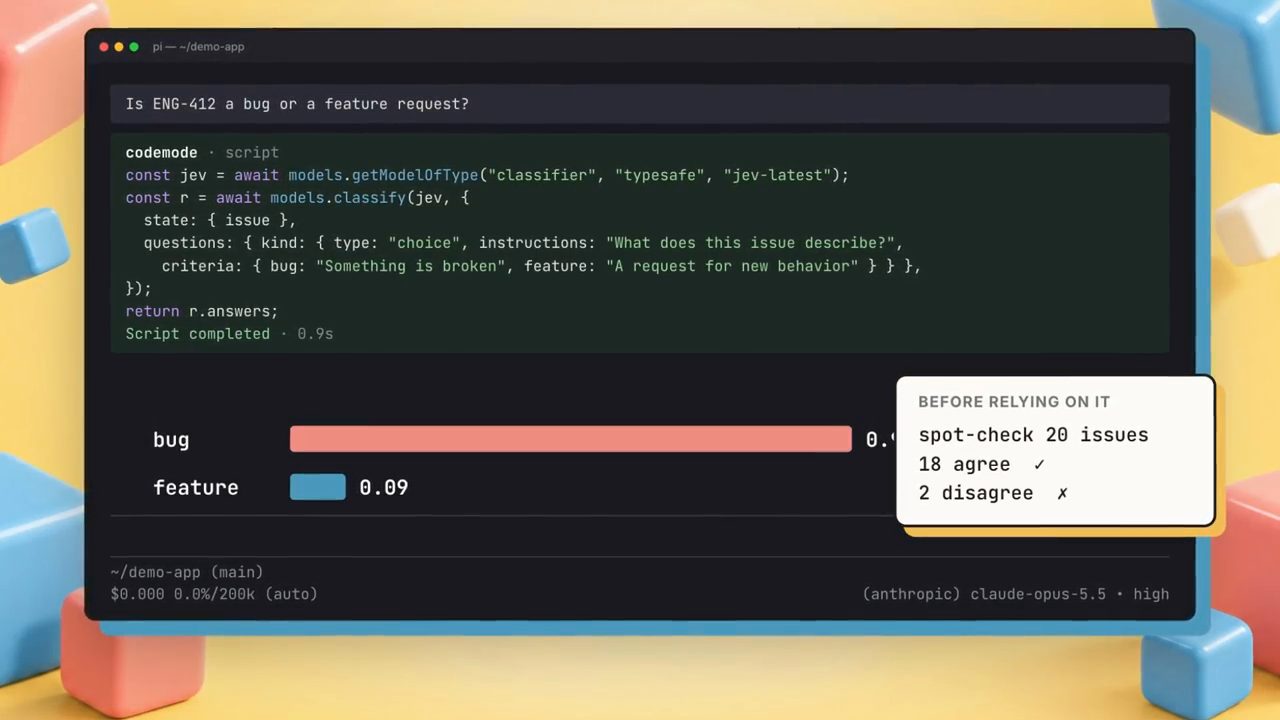Screen dimensions: 1280x720
Task: Click the 'return r.answers;' line
Action: pos(202,311)
